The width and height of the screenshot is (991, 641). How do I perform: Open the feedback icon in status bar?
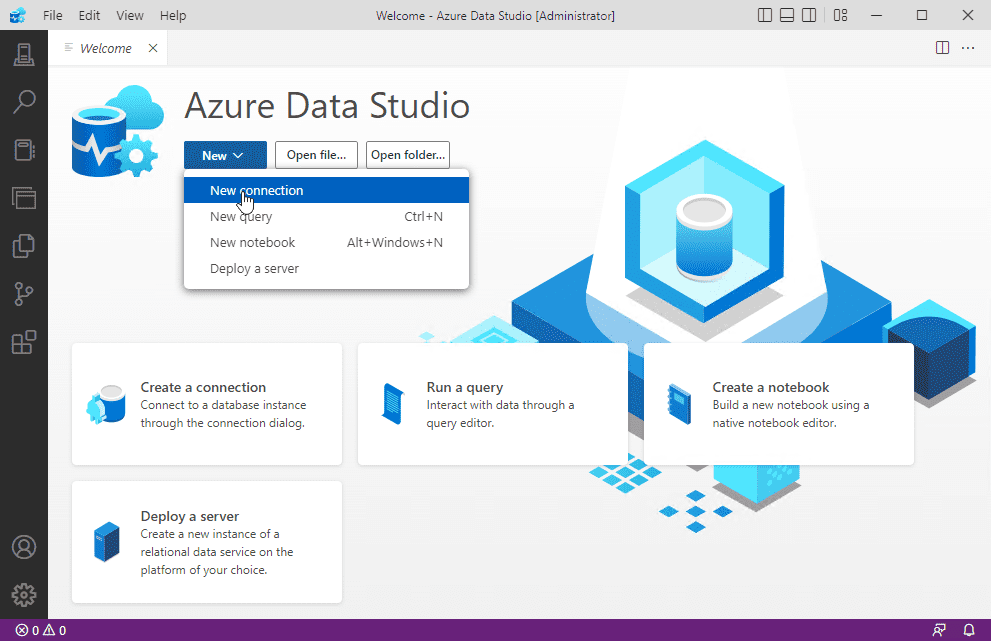coord(939,630)
